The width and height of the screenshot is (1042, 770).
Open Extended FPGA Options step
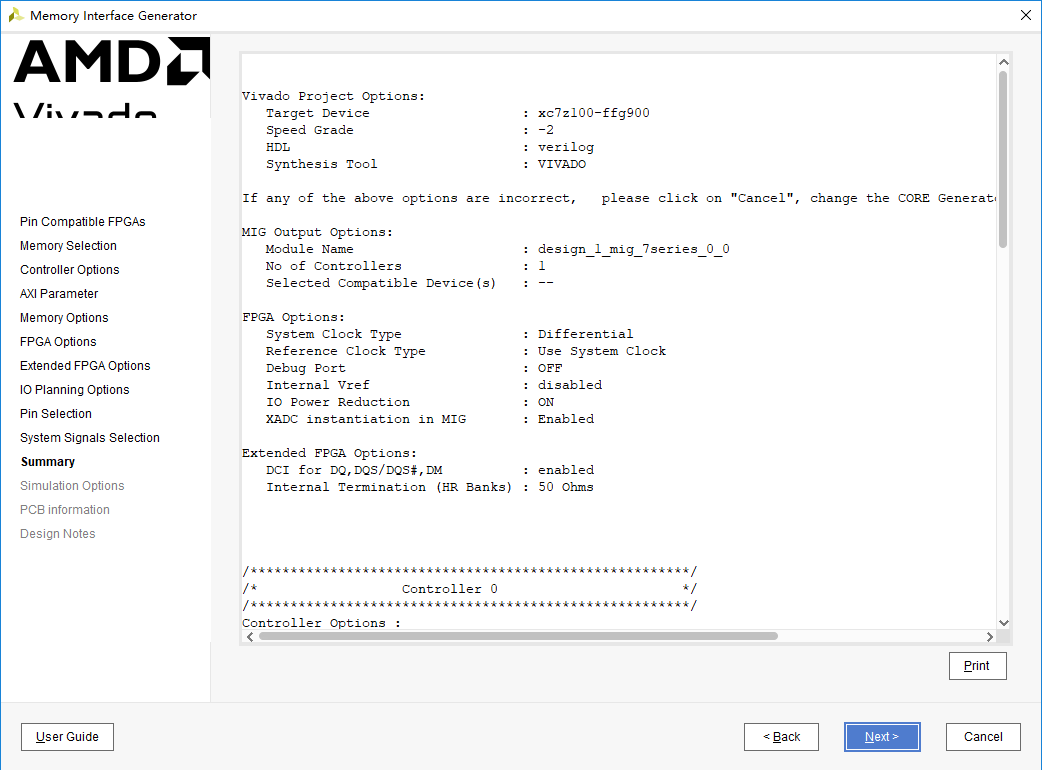pos(85,365)
